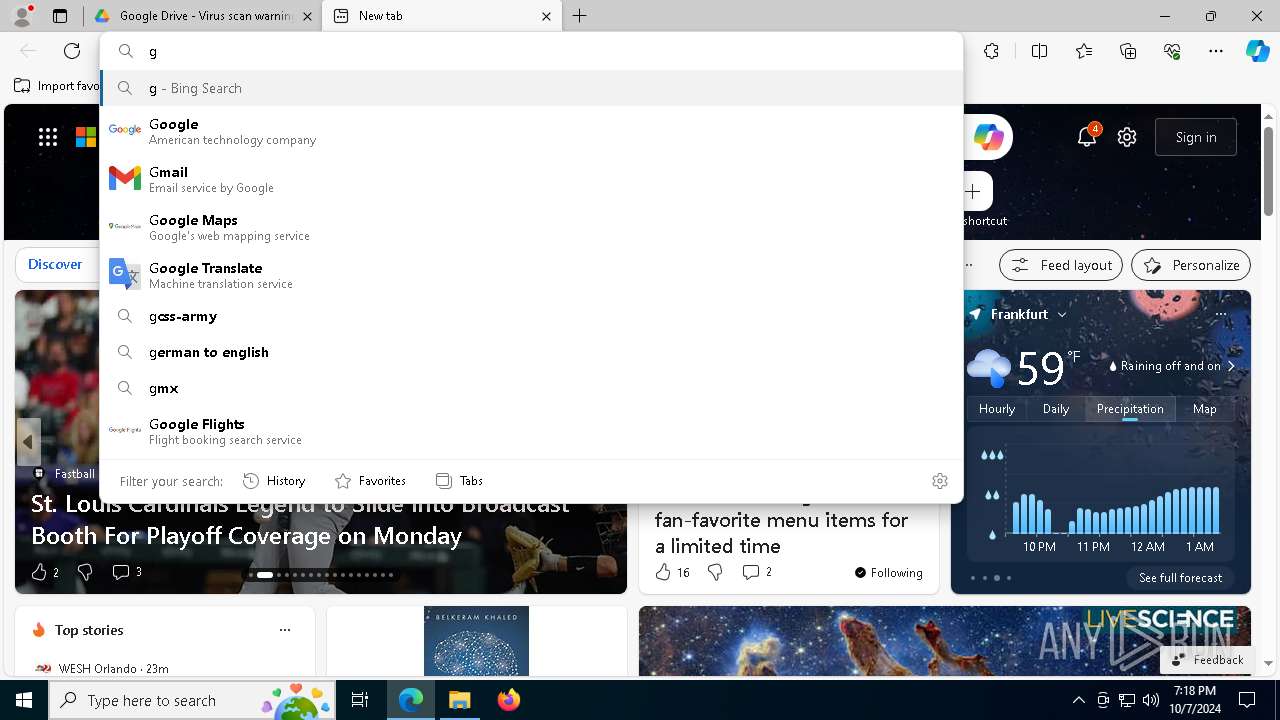1280x720 pixels.
Task: Choose the gmx search suggestion
Action: pyautogui.click(x=532, y=388)
